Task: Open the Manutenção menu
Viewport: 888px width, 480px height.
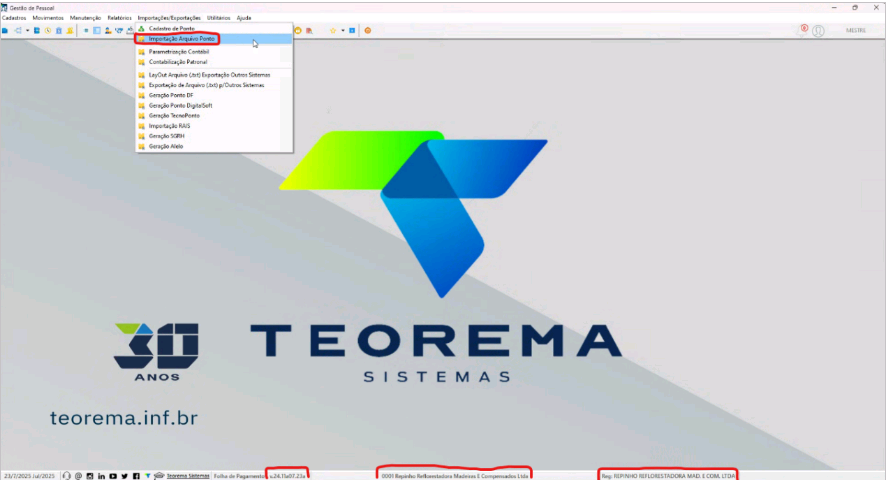Action: (x=86, y=18)
